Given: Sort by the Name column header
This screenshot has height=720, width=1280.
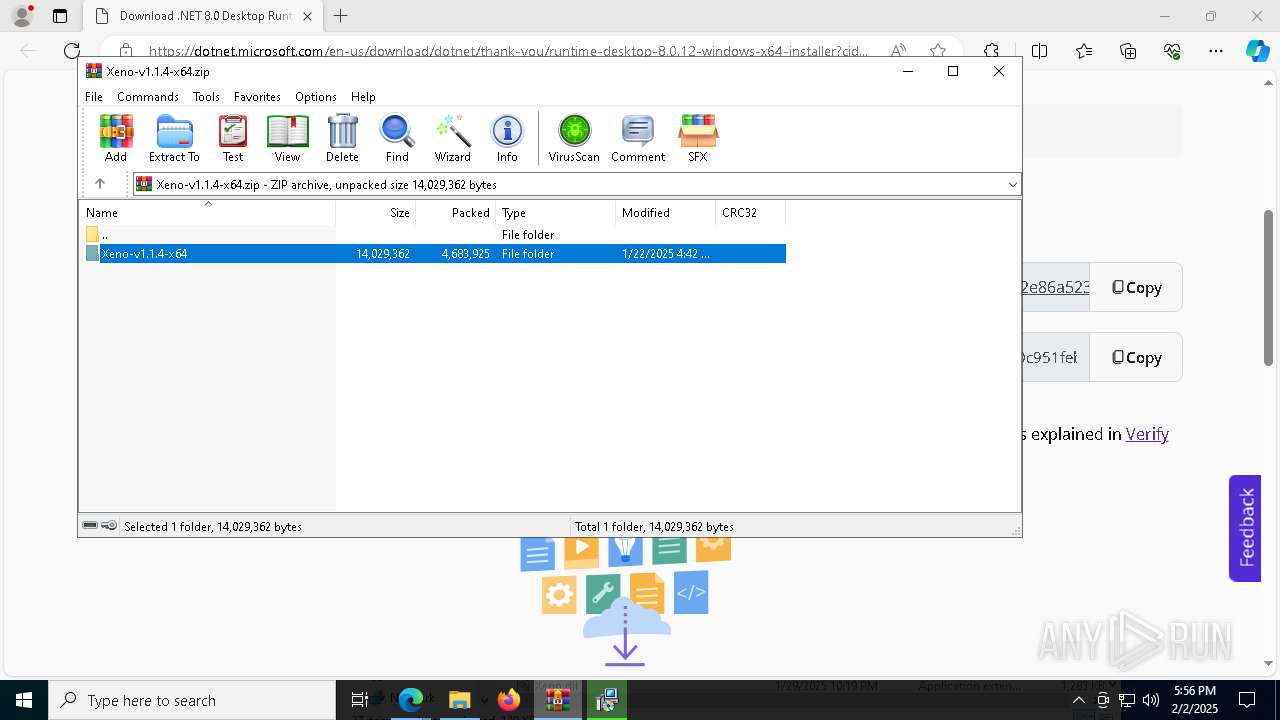Looking at the screenshot, I should coord(208,213).
